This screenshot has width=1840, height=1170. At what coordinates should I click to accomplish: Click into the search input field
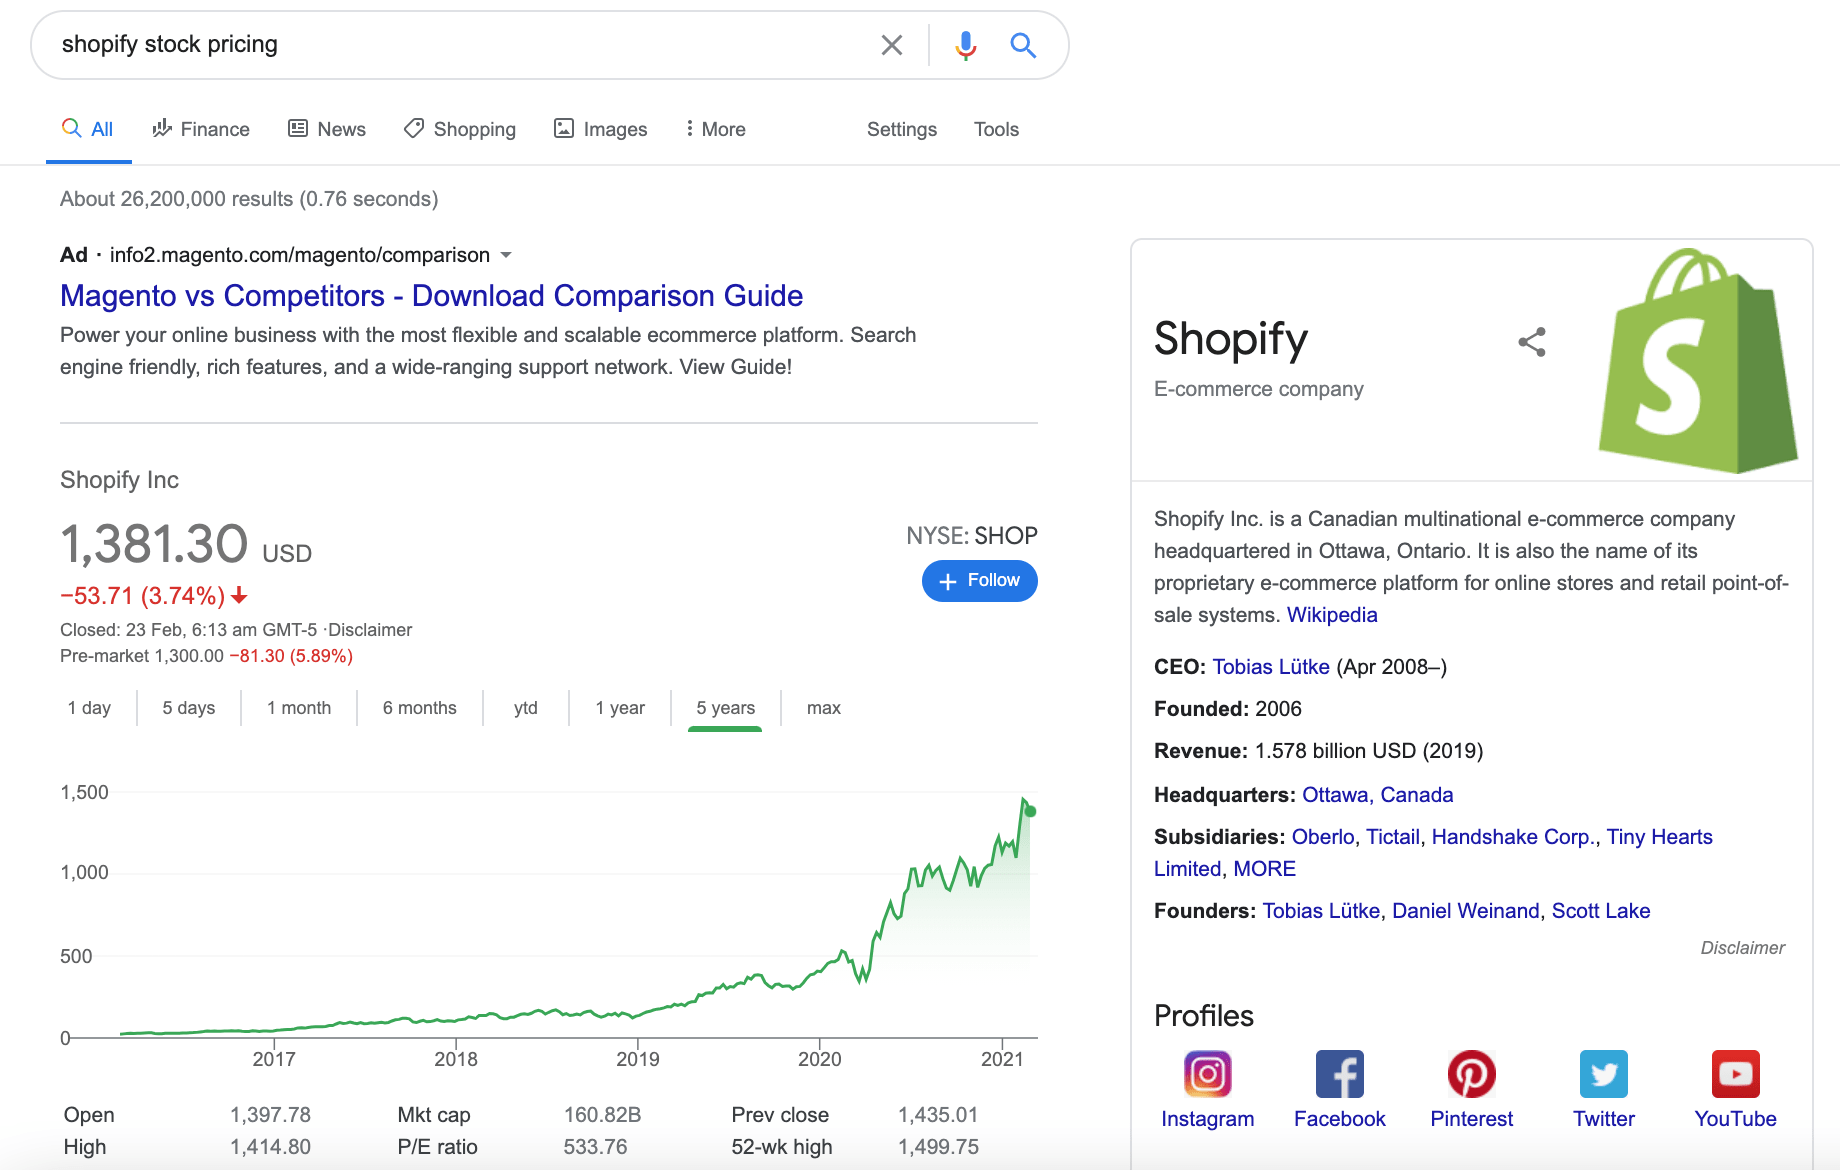pyautogui.click(x=460, y=45)
